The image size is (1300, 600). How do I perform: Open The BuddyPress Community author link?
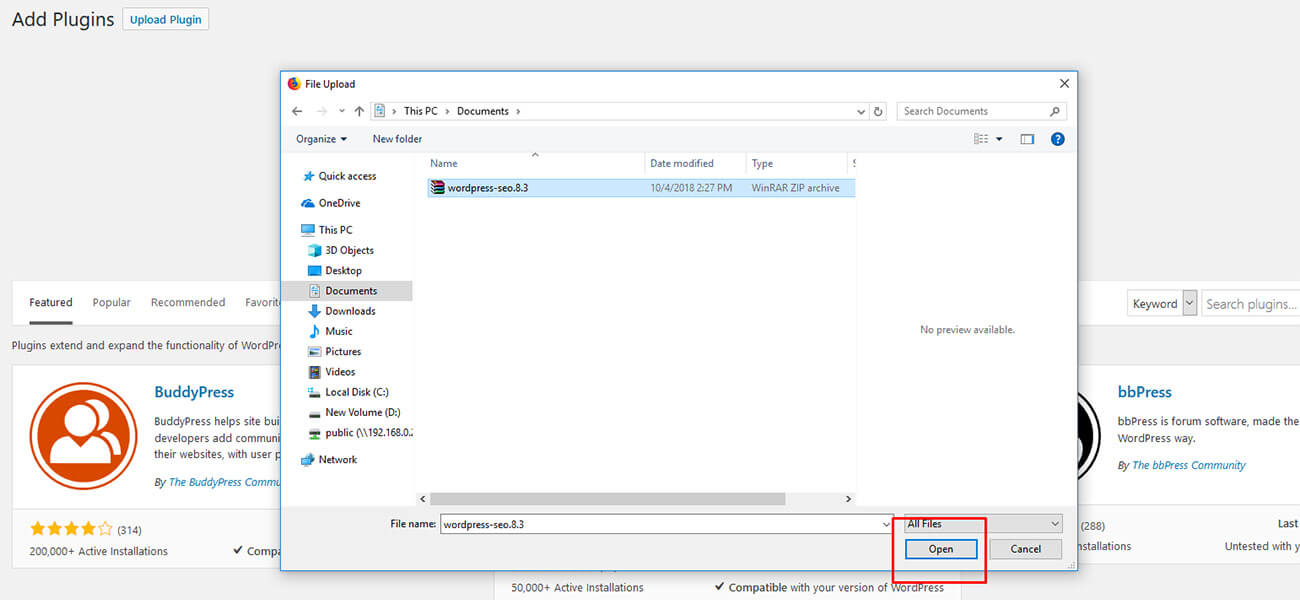click(224, 482)
